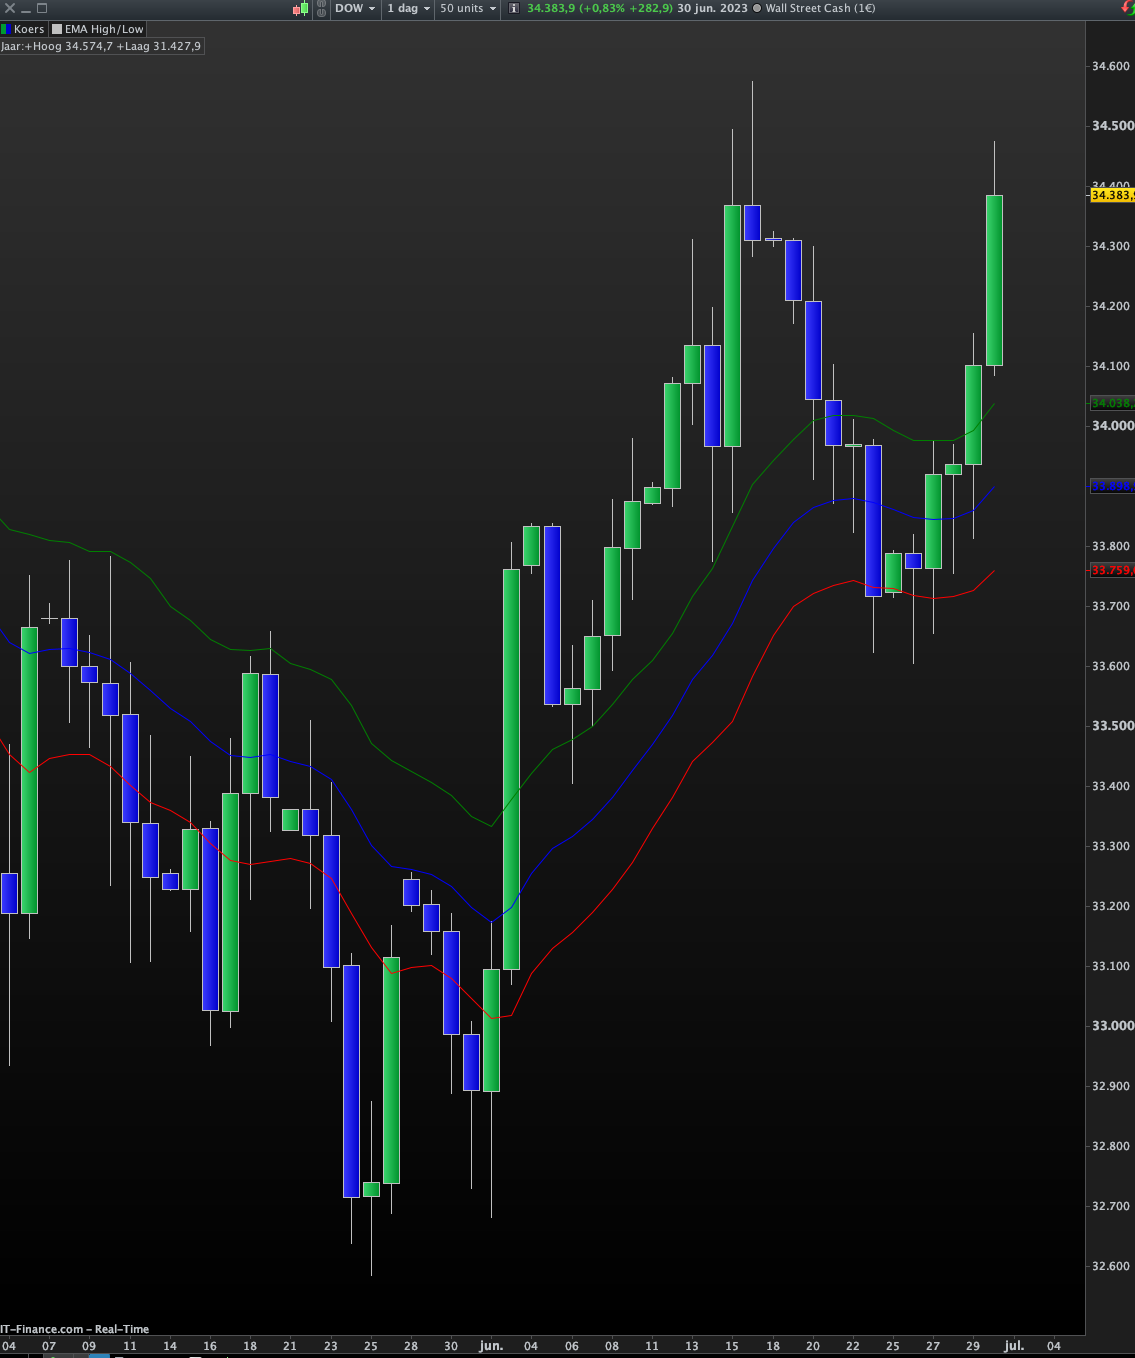The height and width of the screenshot is (1358, 1135).
Task: Click the 33.500 price axis label
Action: [1112, 726]
